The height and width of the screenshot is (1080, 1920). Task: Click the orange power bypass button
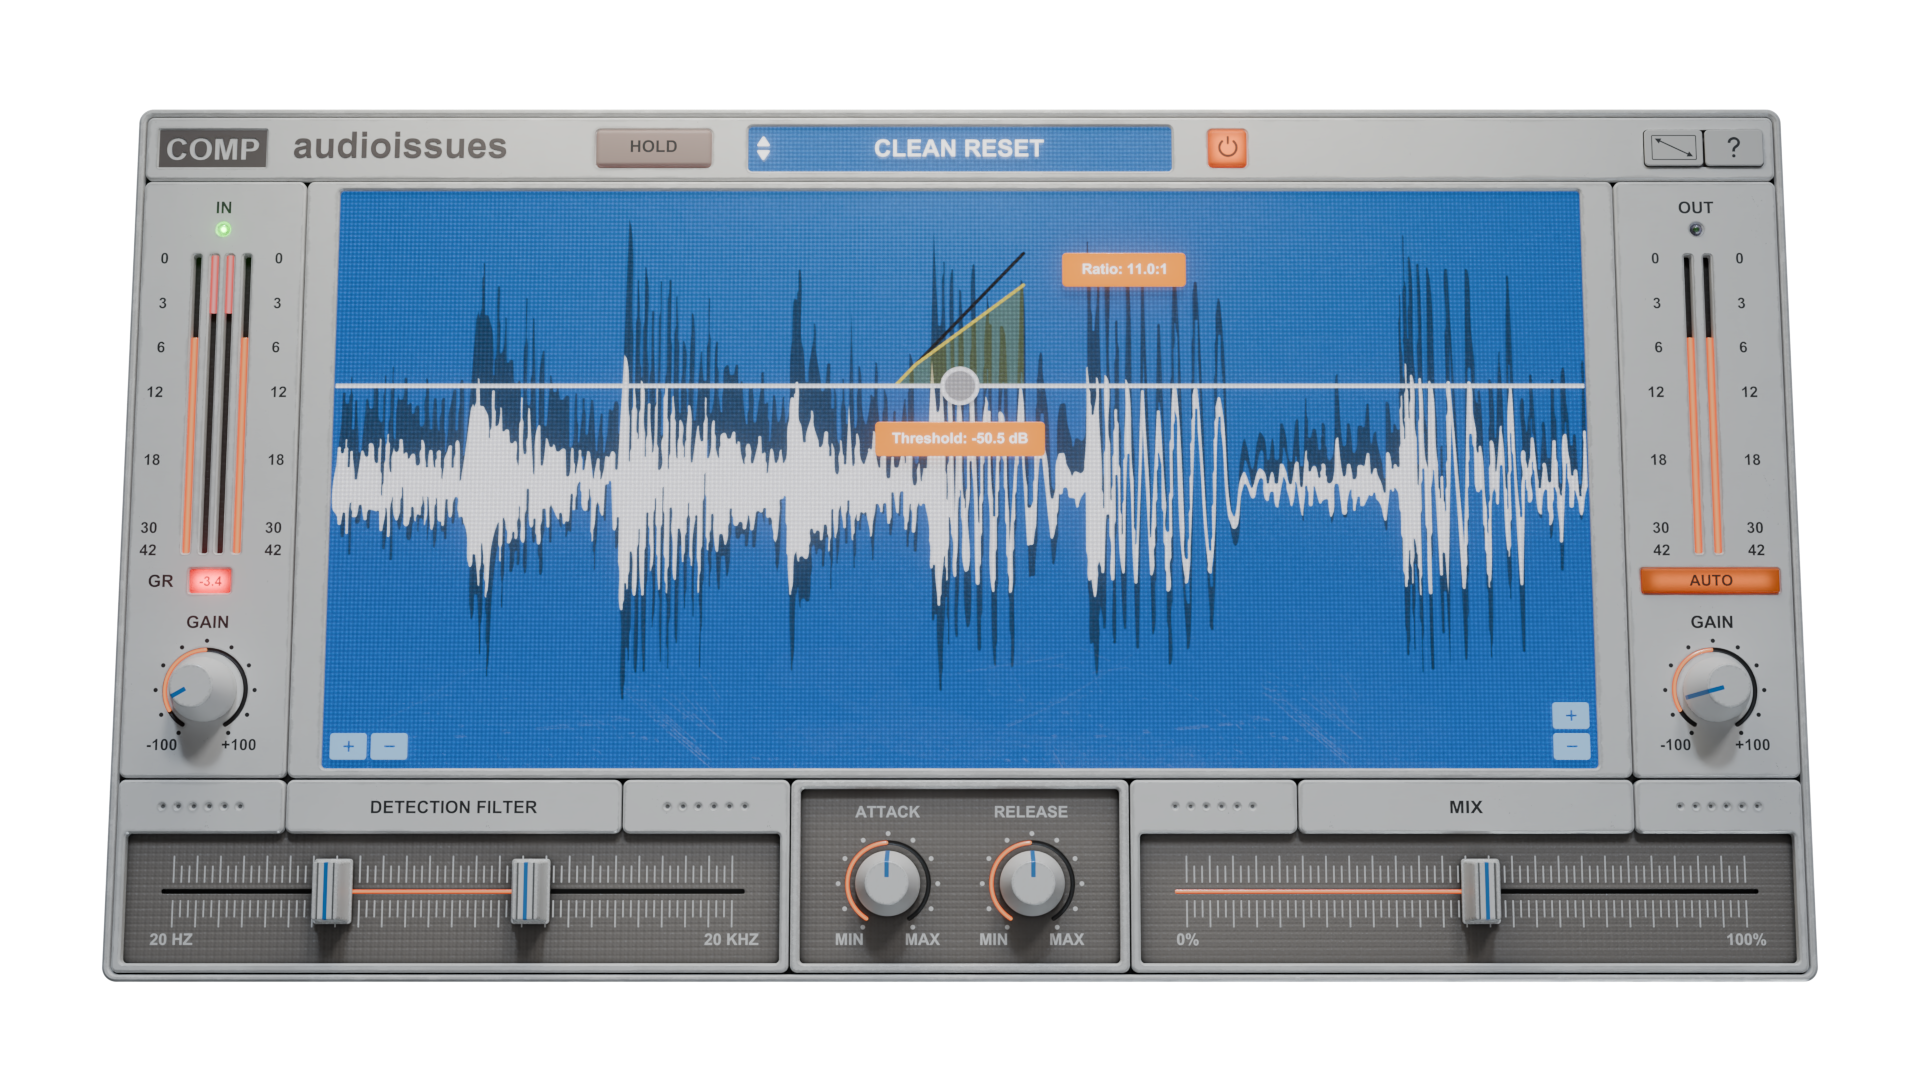1226,148
